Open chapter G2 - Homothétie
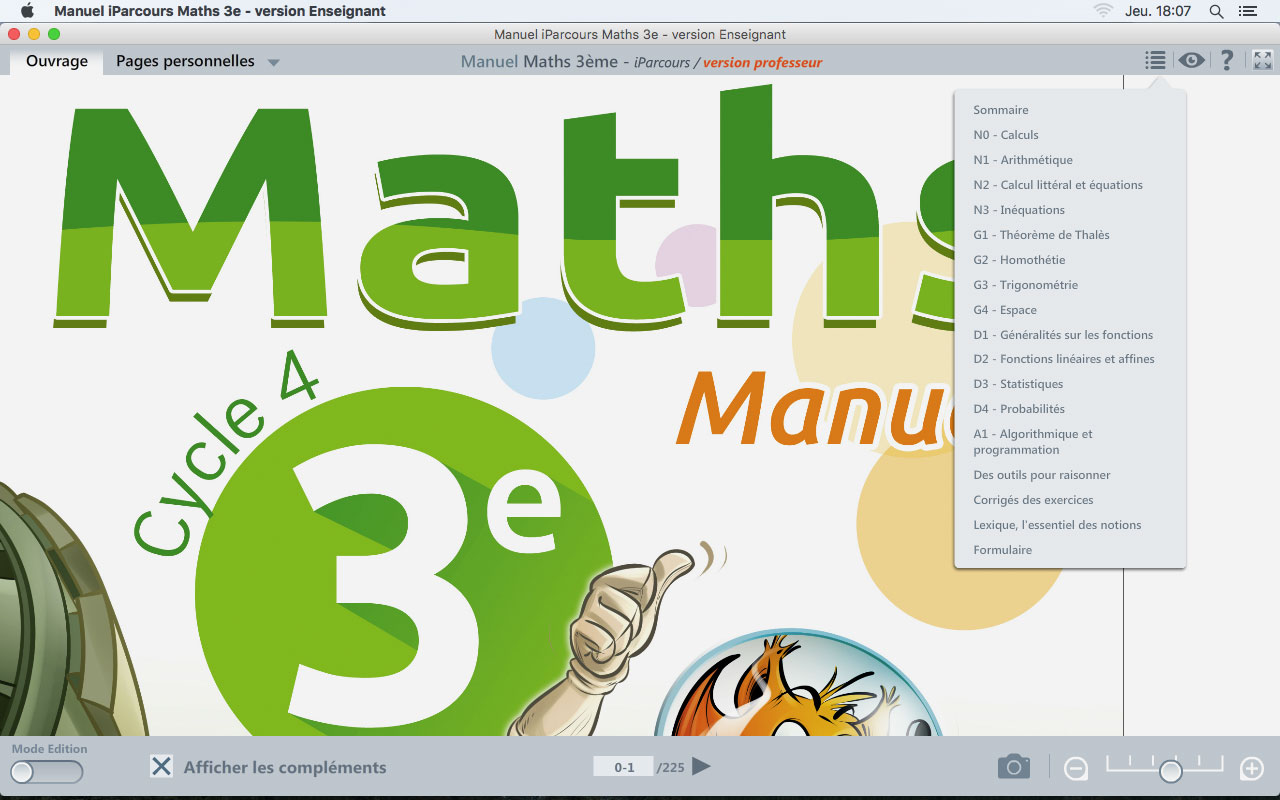The height and width of the screenshot is (800, 1280). pos(1019,260)
